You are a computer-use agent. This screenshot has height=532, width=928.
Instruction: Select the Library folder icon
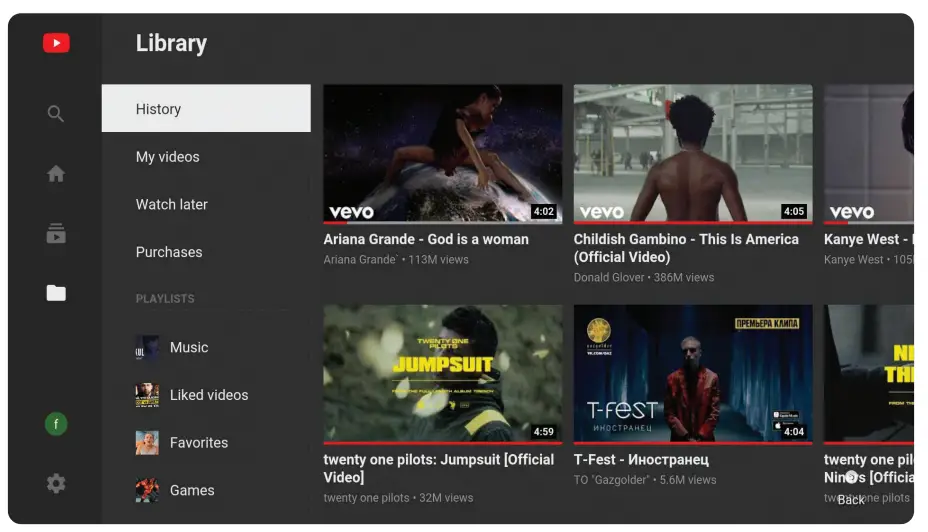pos(56,293)
